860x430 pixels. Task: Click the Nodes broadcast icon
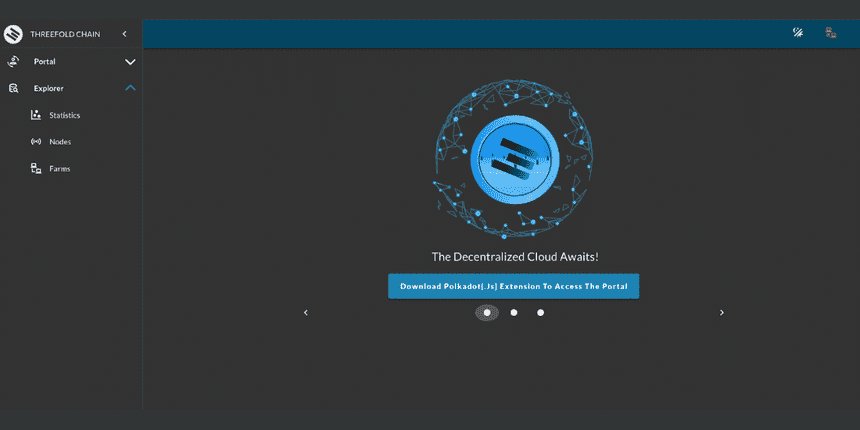pyautogui.click(x=36, y=142)
